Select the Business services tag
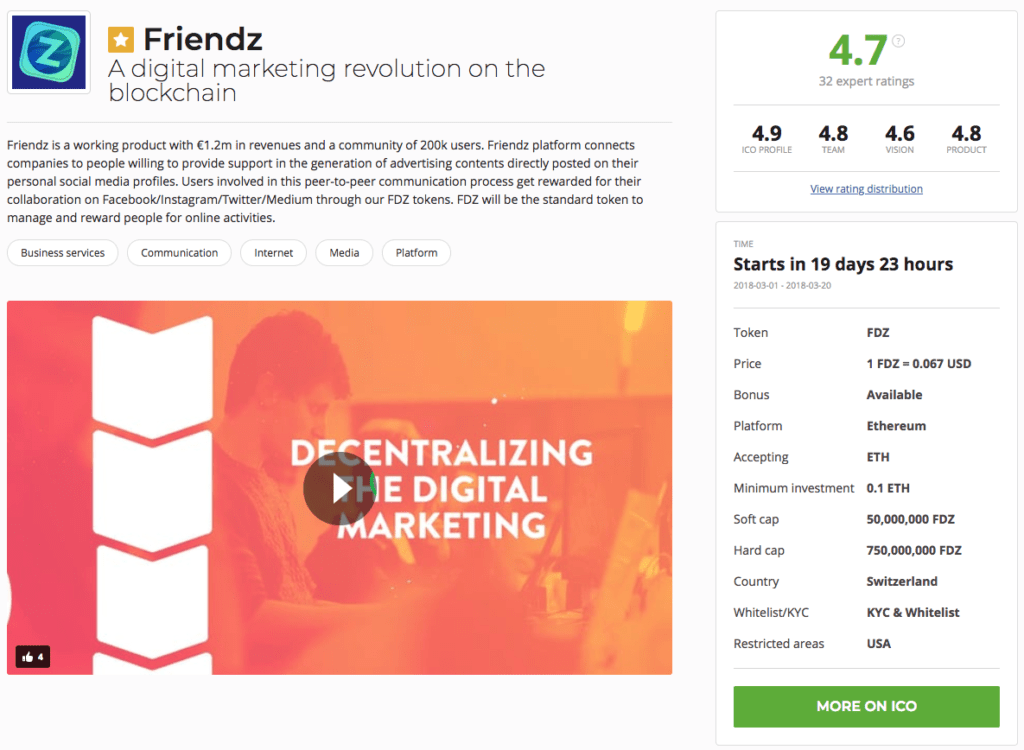Viewport: 1024px width, 750px height. tap(63, 253)
